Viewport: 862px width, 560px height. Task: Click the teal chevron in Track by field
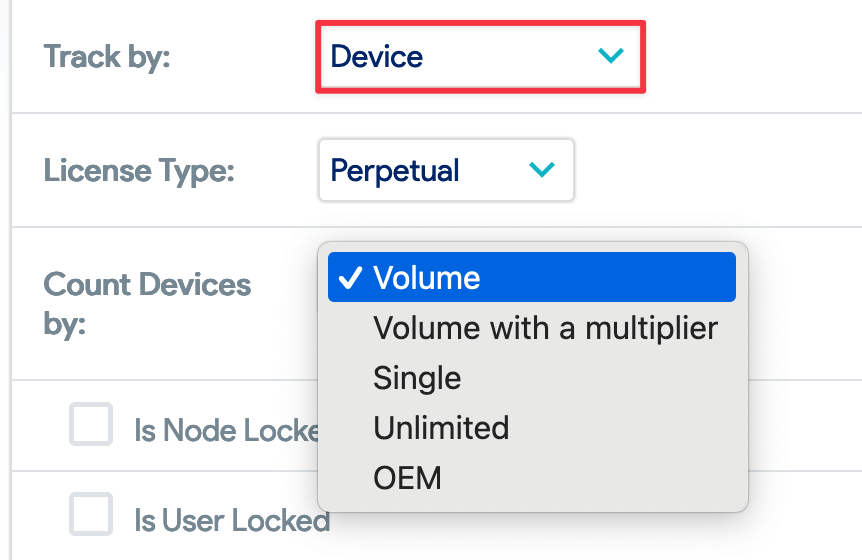(x=611, y=55)
